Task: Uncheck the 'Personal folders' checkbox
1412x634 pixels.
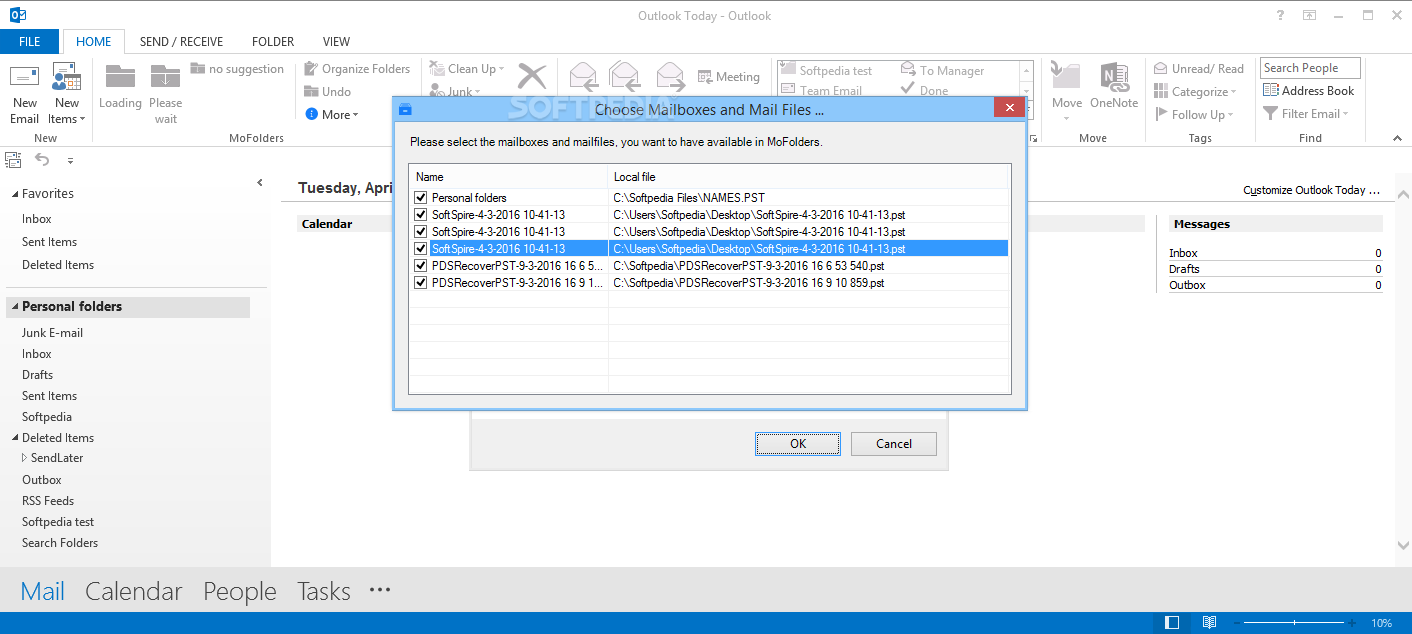Action: point(421,198)
